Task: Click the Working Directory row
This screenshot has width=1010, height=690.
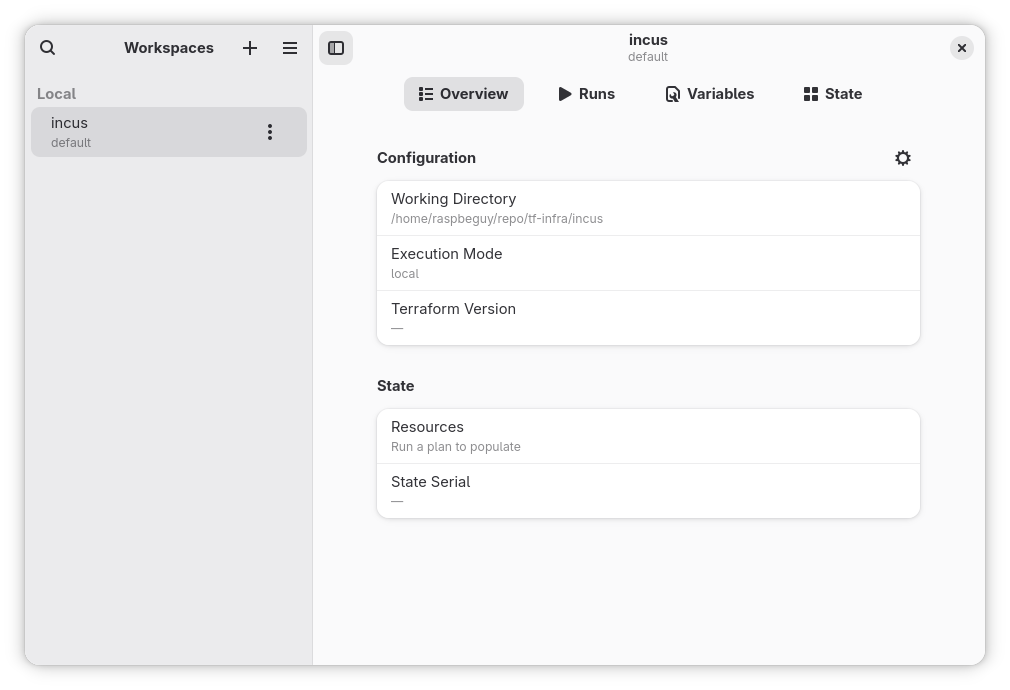Action: [x=648, y=208]
